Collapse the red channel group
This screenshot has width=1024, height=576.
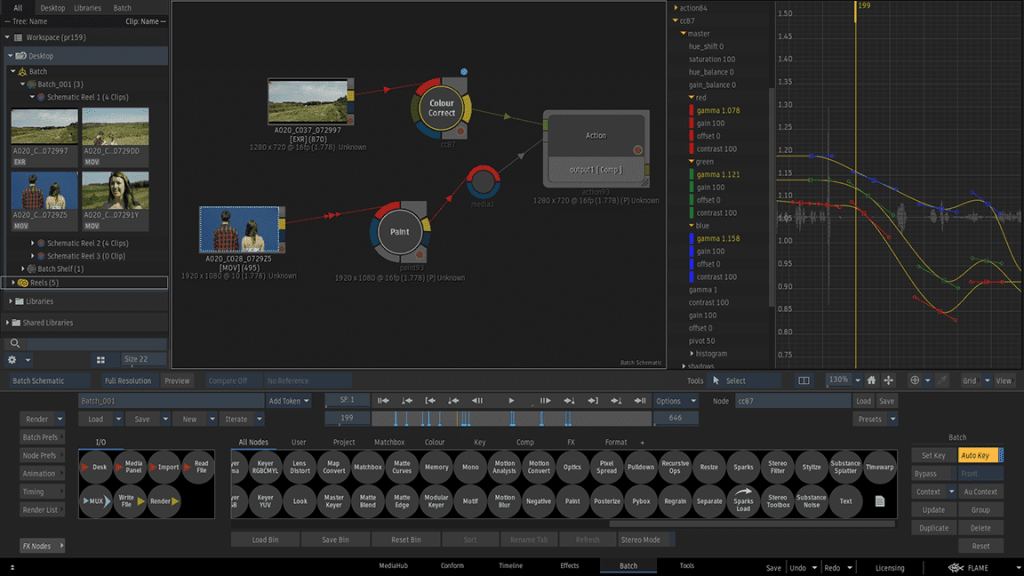click(691, 98)
